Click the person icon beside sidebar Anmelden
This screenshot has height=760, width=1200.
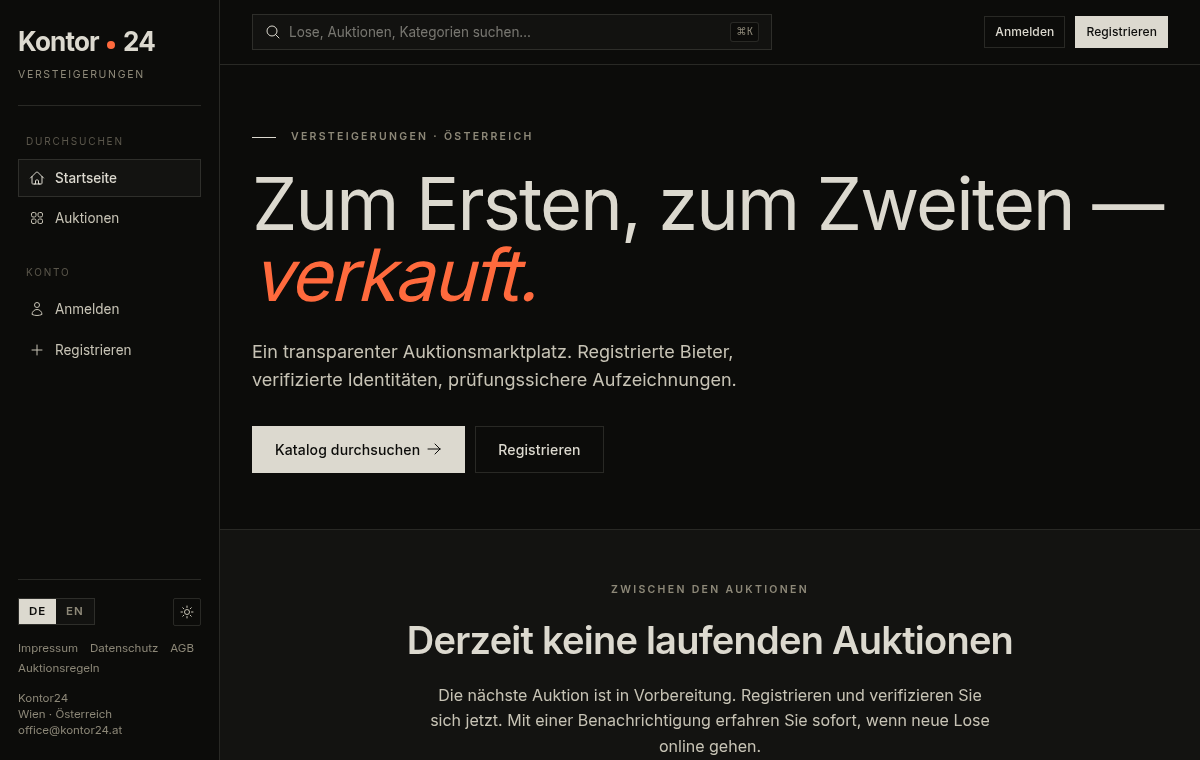point(37,309)
